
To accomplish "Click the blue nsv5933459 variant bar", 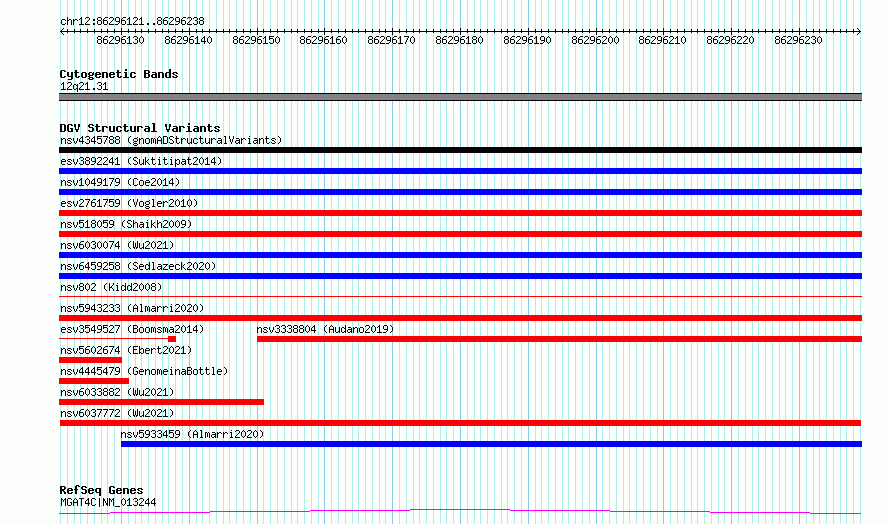I will click(x=492, y=444).
